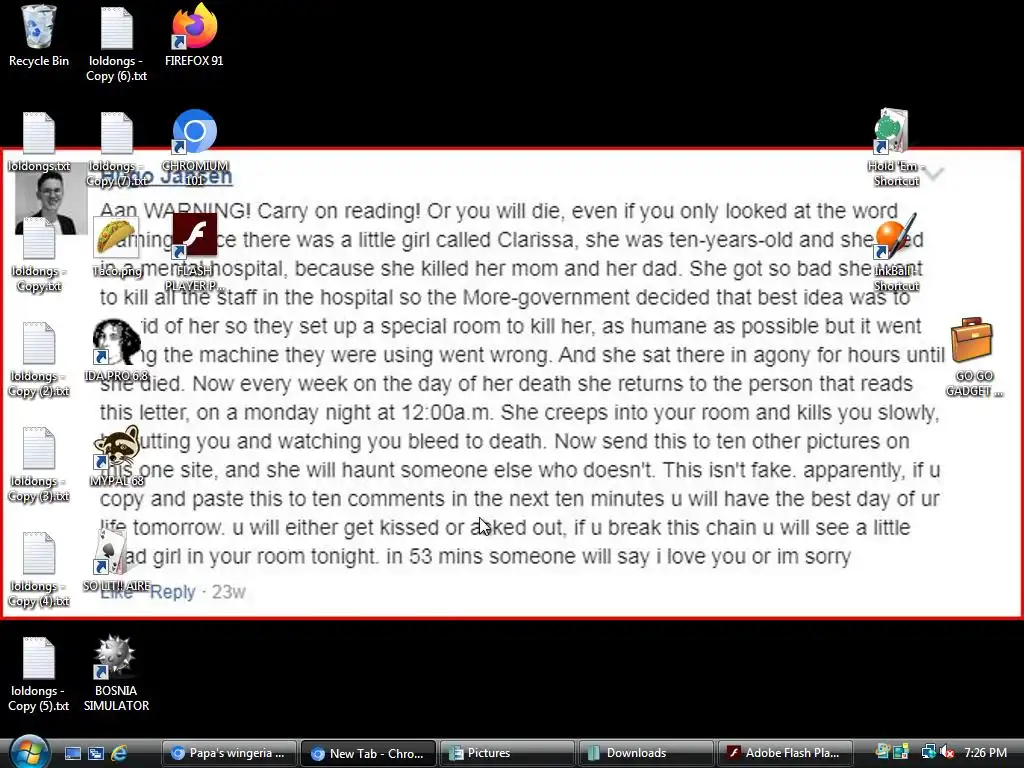Launch the FLASH PLAYER shortcut icon
The width and height of the screenshot is (1024, 768).
click(x=194, y=253)
